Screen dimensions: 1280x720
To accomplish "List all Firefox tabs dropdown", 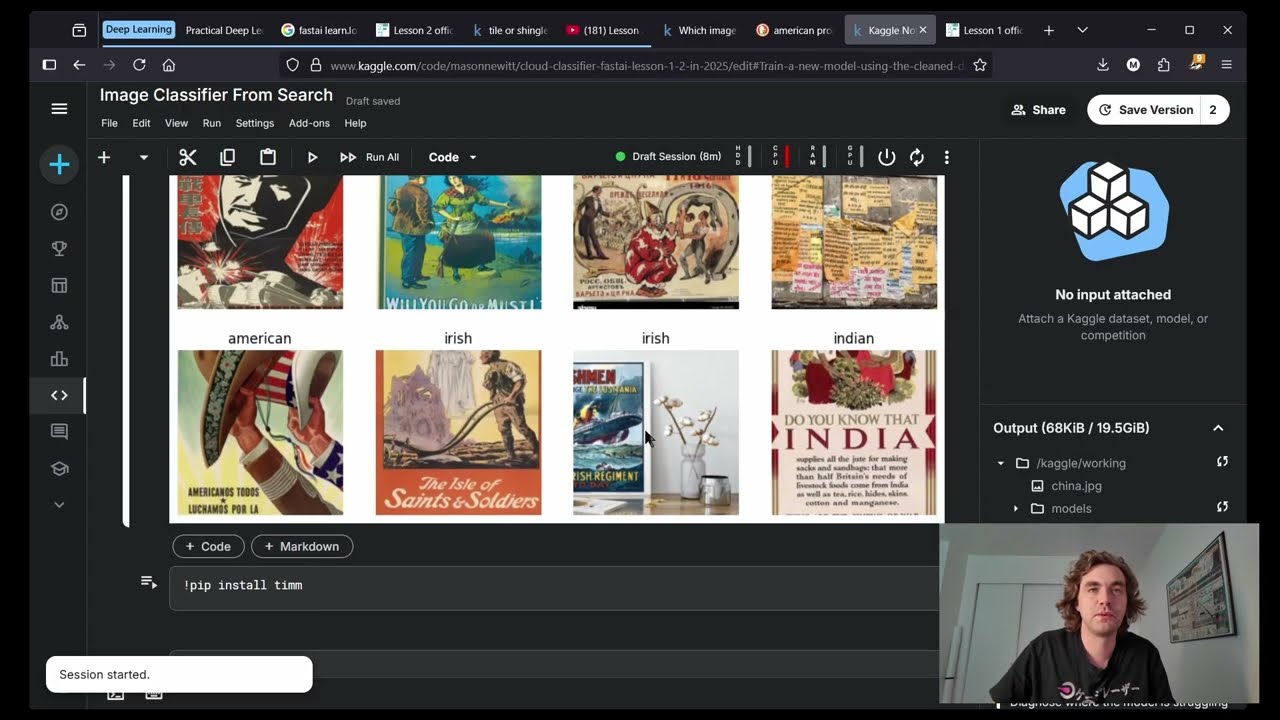I will click(x=1082, y=30).
